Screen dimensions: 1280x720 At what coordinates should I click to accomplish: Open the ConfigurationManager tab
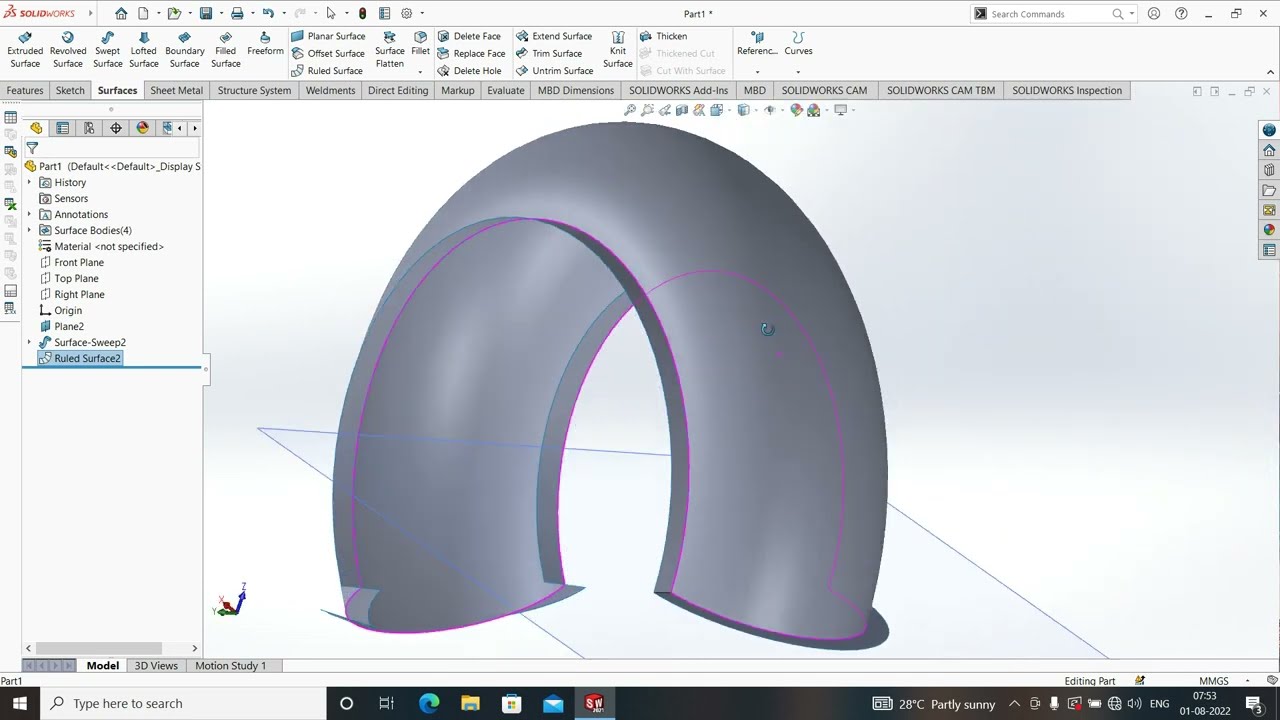[89, 128]
